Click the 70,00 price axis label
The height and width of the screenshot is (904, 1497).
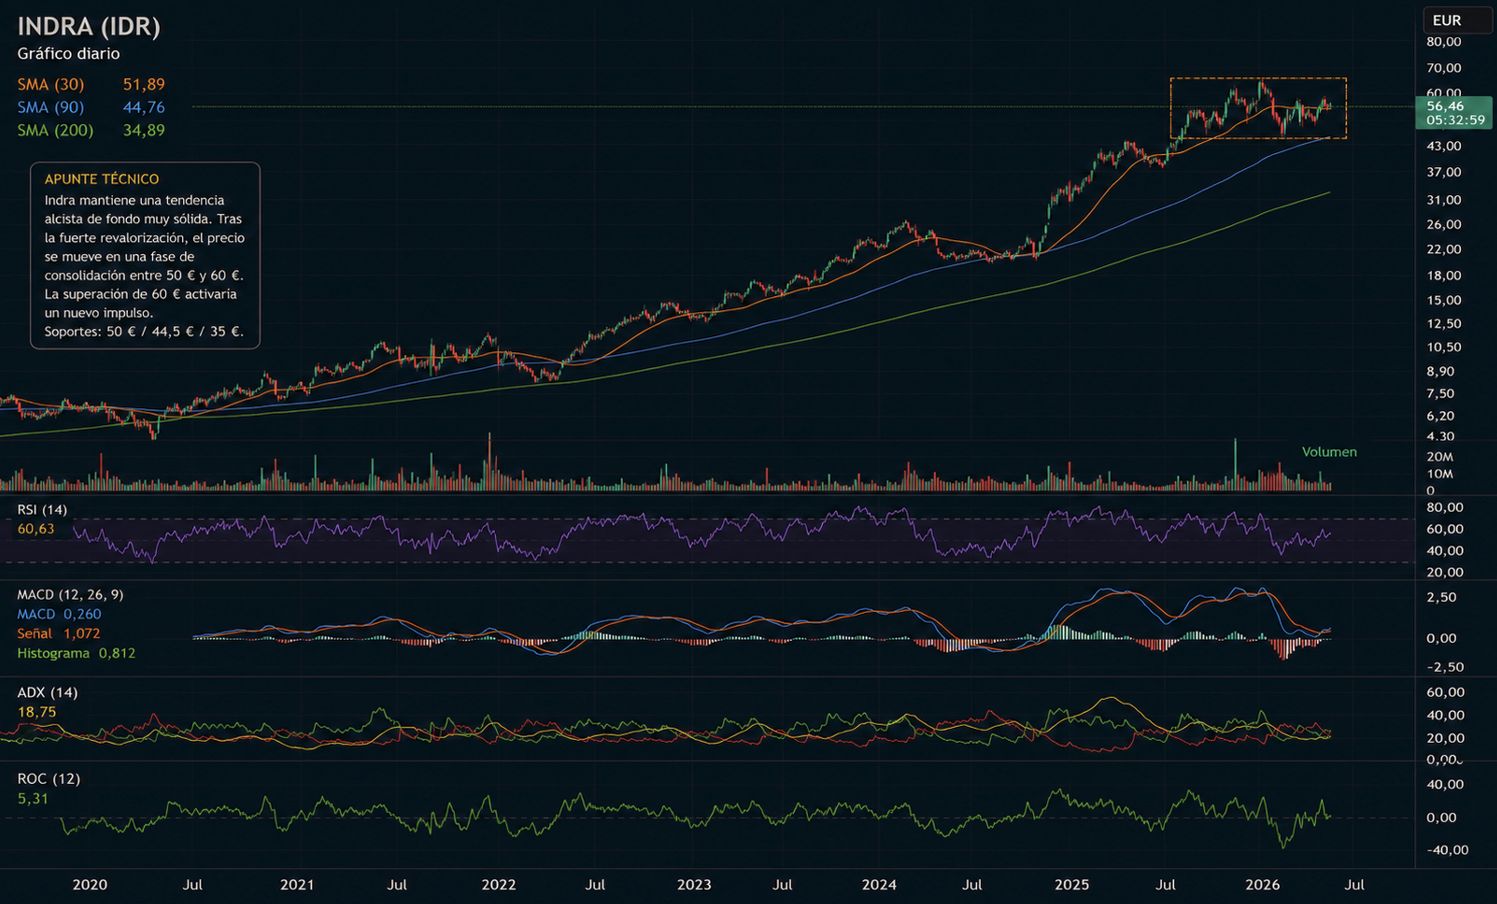pyautogui.click(x=1444, y=68)
